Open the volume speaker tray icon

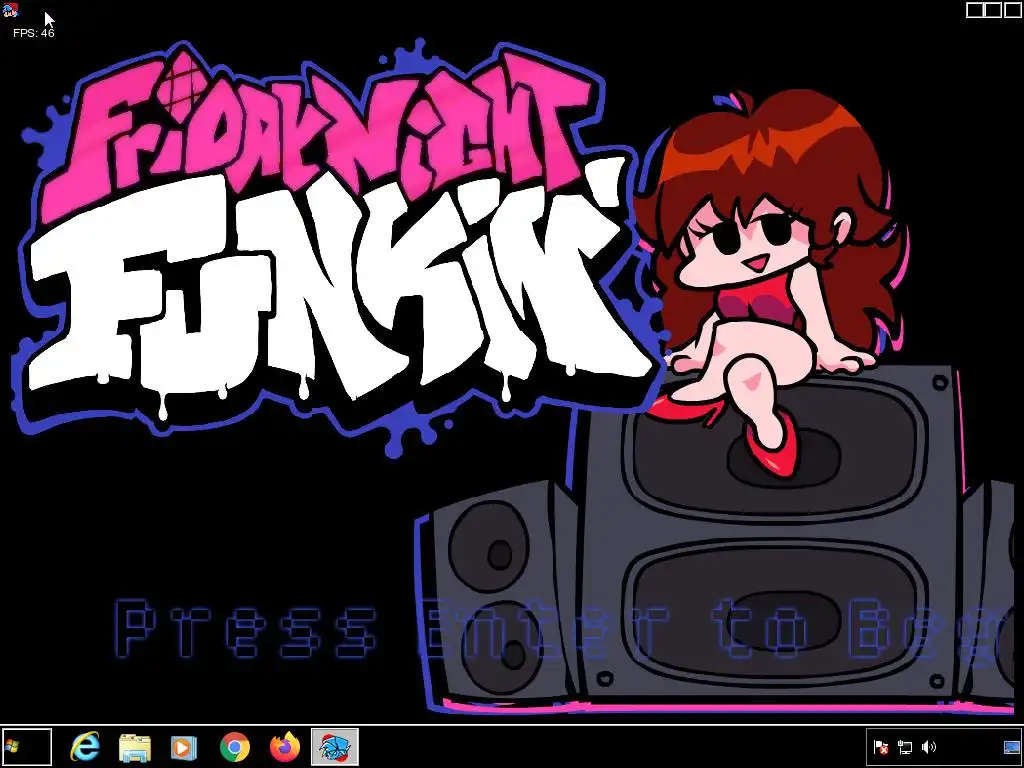pos(928,747)
